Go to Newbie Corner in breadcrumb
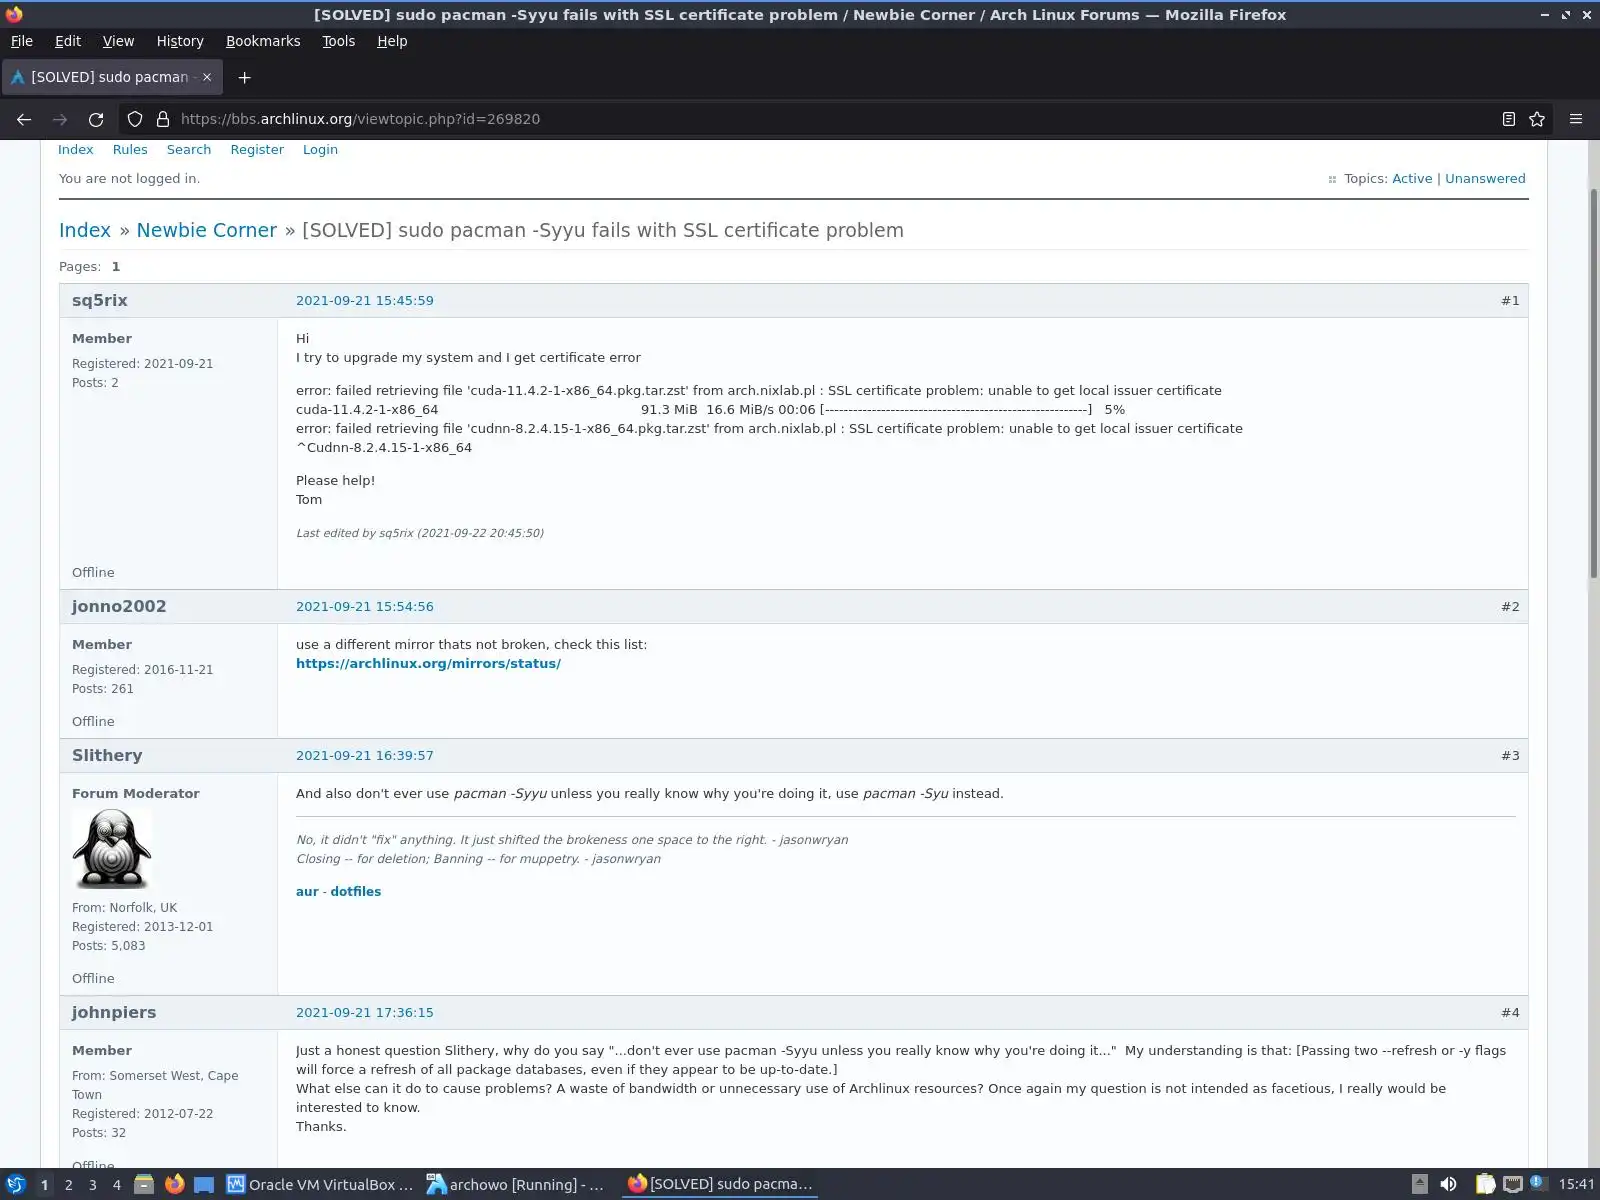1600x1200 pixels. click(x=207, y=230)
